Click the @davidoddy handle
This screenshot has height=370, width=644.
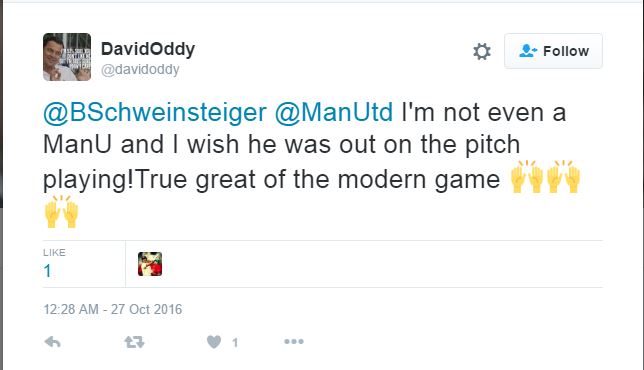[140, 69]
